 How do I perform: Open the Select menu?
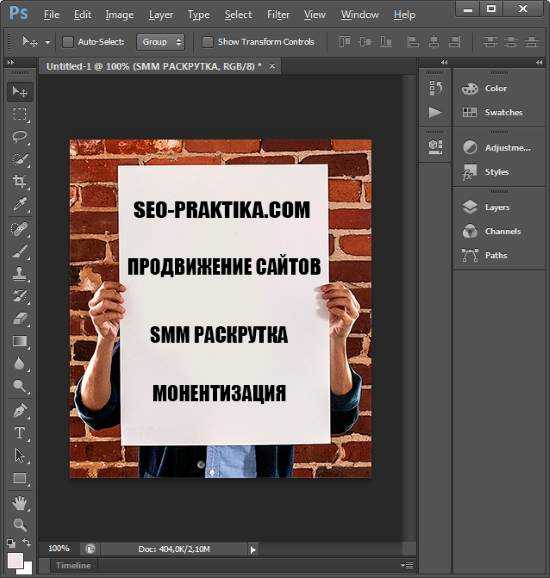pyautogui.click(x=239, y=15)
